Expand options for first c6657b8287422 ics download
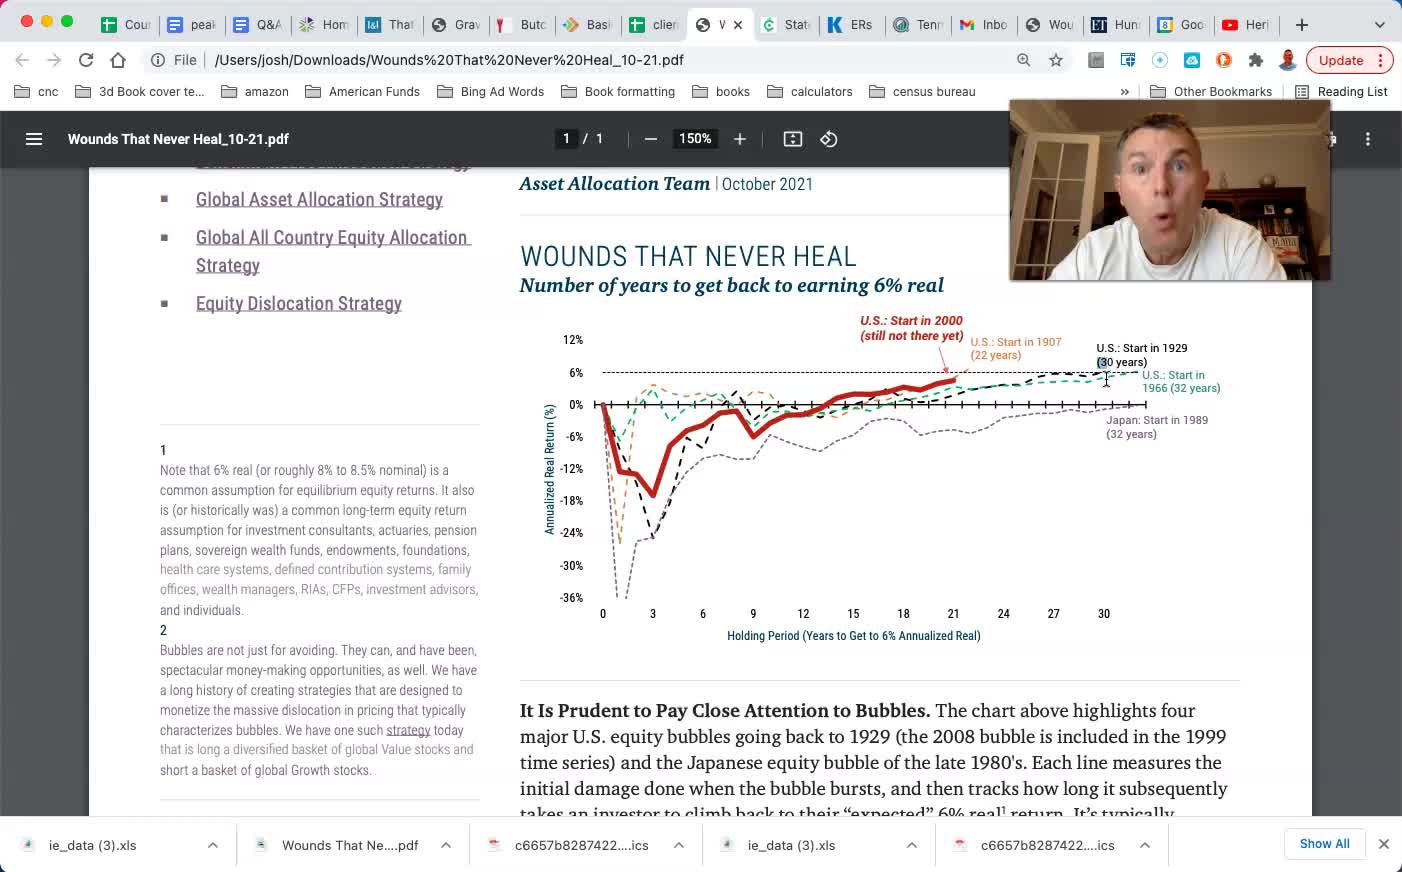The image size is (1402, 872). click(x=679, y=845)
